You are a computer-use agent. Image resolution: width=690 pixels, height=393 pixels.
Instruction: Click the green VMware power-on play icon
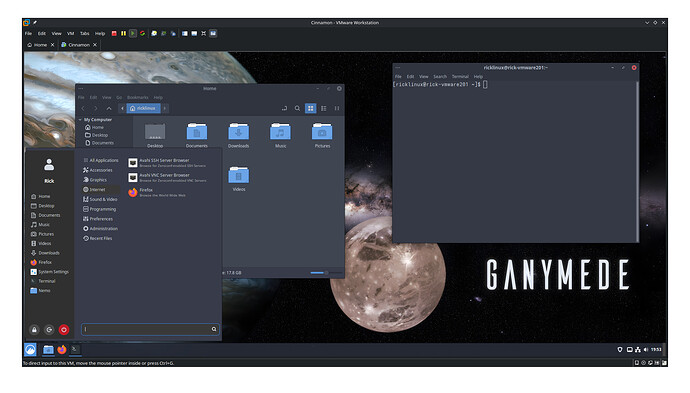pos(133,33)
